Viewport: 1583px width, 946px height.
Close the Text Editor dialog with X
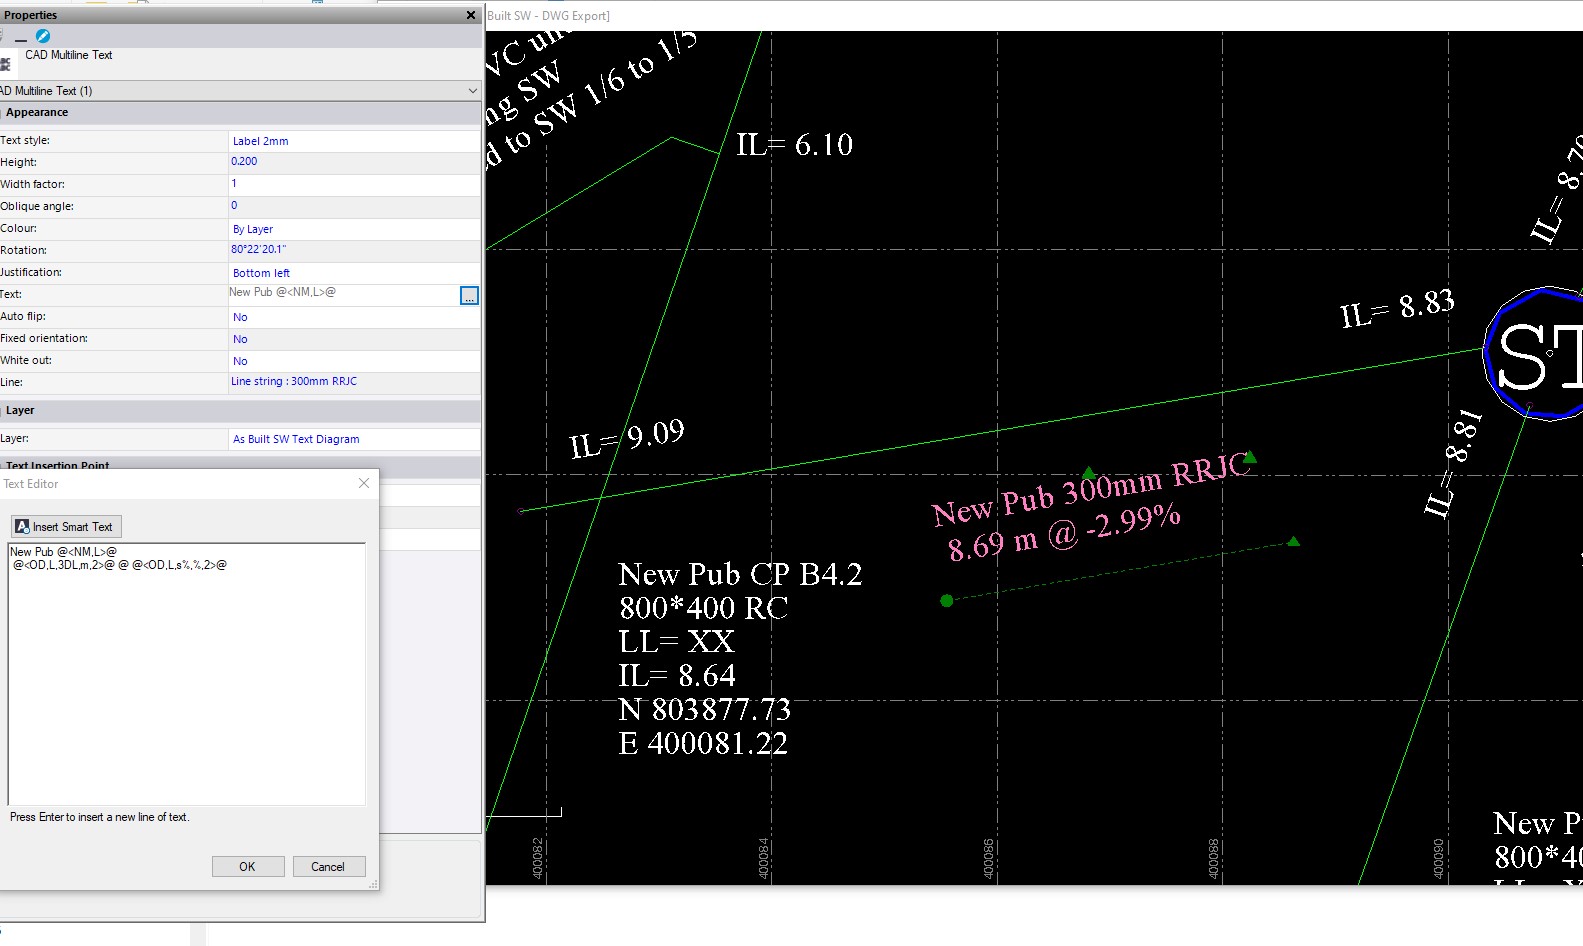364,483
